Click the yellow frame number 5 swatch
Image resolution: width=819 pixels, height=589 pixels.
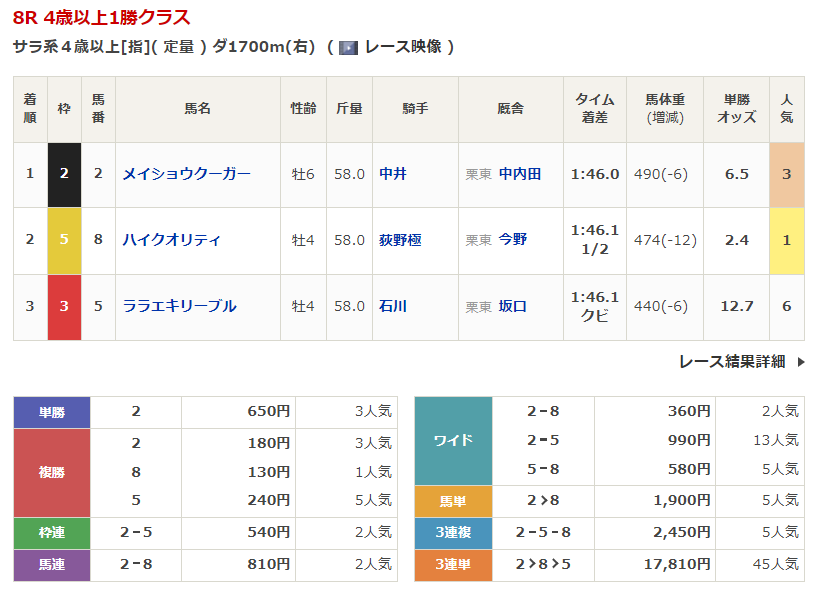pos(64,240)
